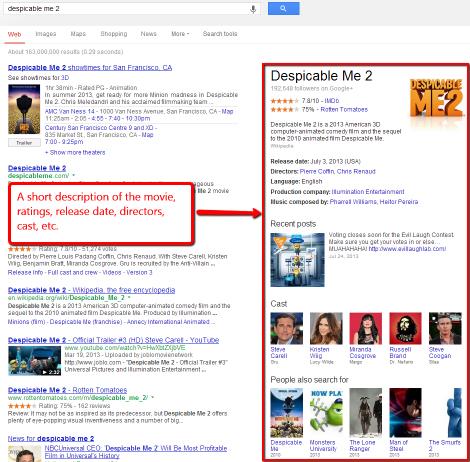Play the YouTube trailer video thumbnail
This screenshot has height=462, width=470.
pos(34,361)
